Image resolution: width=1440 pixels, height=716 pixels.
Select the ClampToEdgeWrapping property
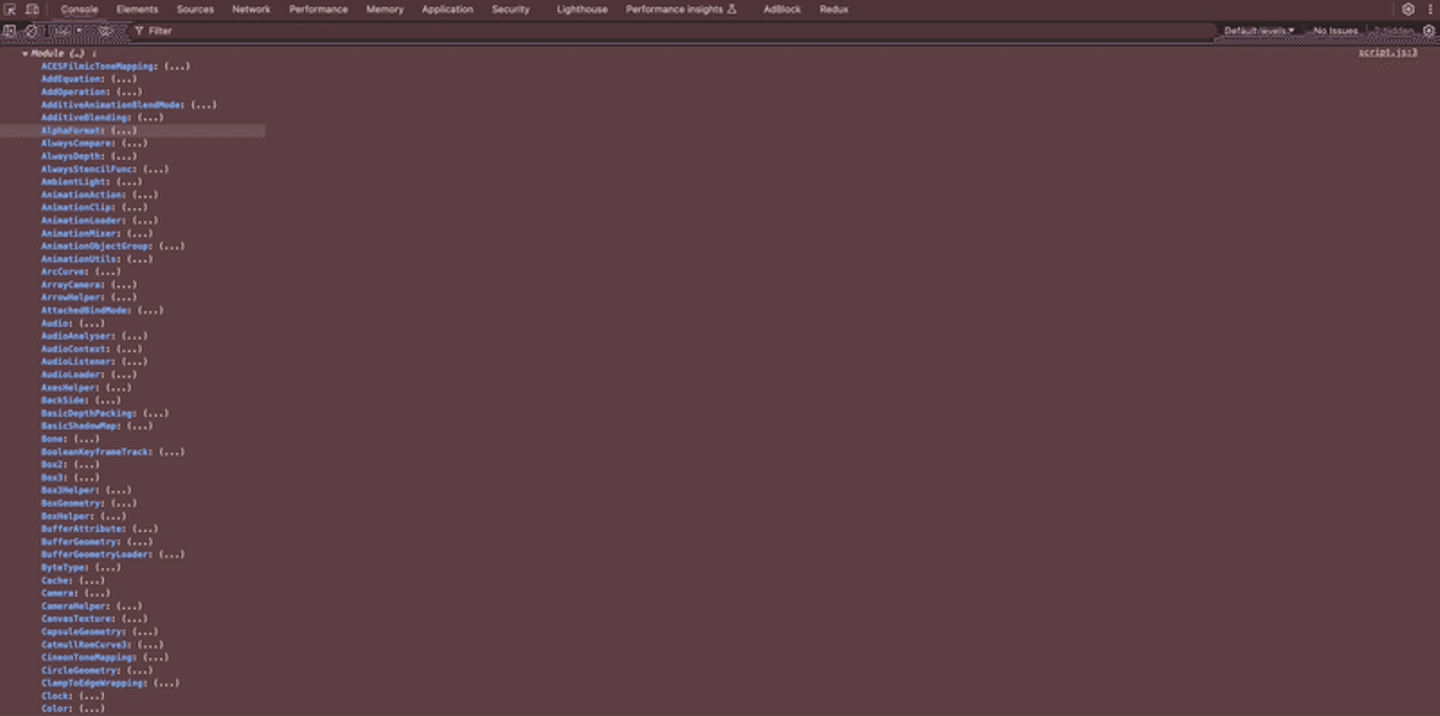pos(109,683)
